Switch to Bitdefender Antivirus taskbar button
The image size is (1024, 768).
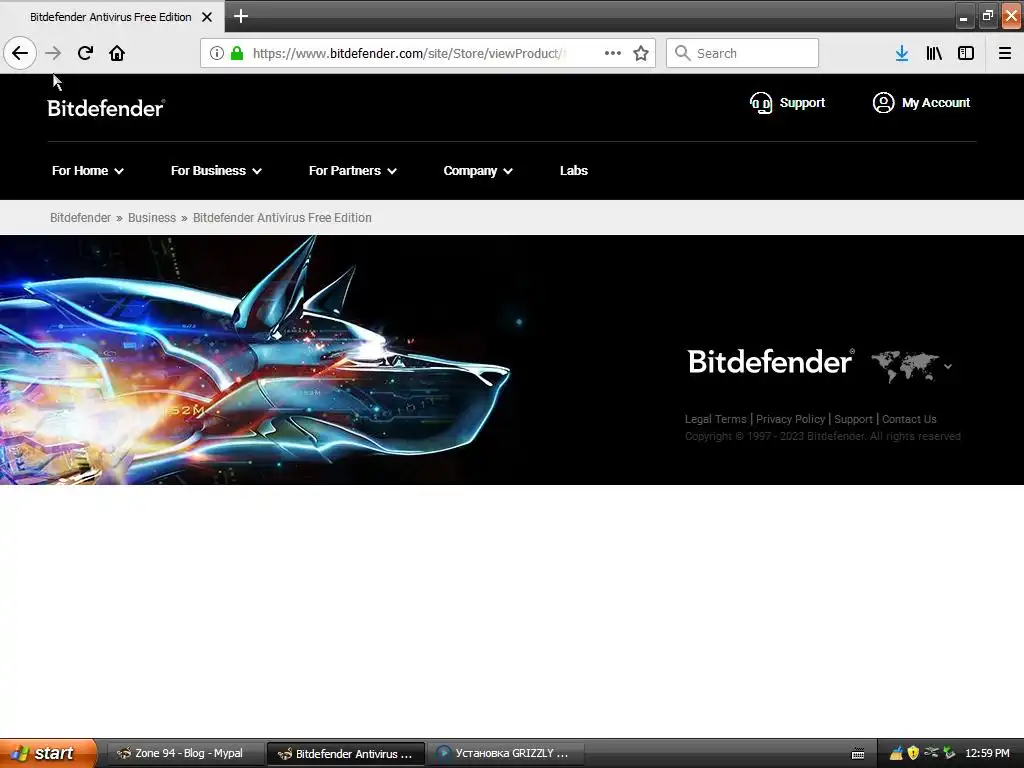pyautogui.click(x=346, y=754)
